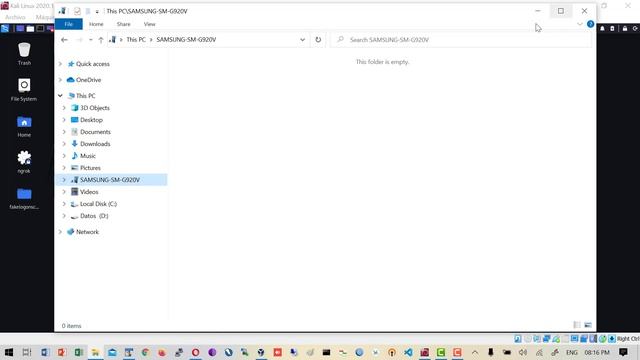Click the Task View taskbar icon
Screen dimensions: 640x360
[x=27, y=352]
